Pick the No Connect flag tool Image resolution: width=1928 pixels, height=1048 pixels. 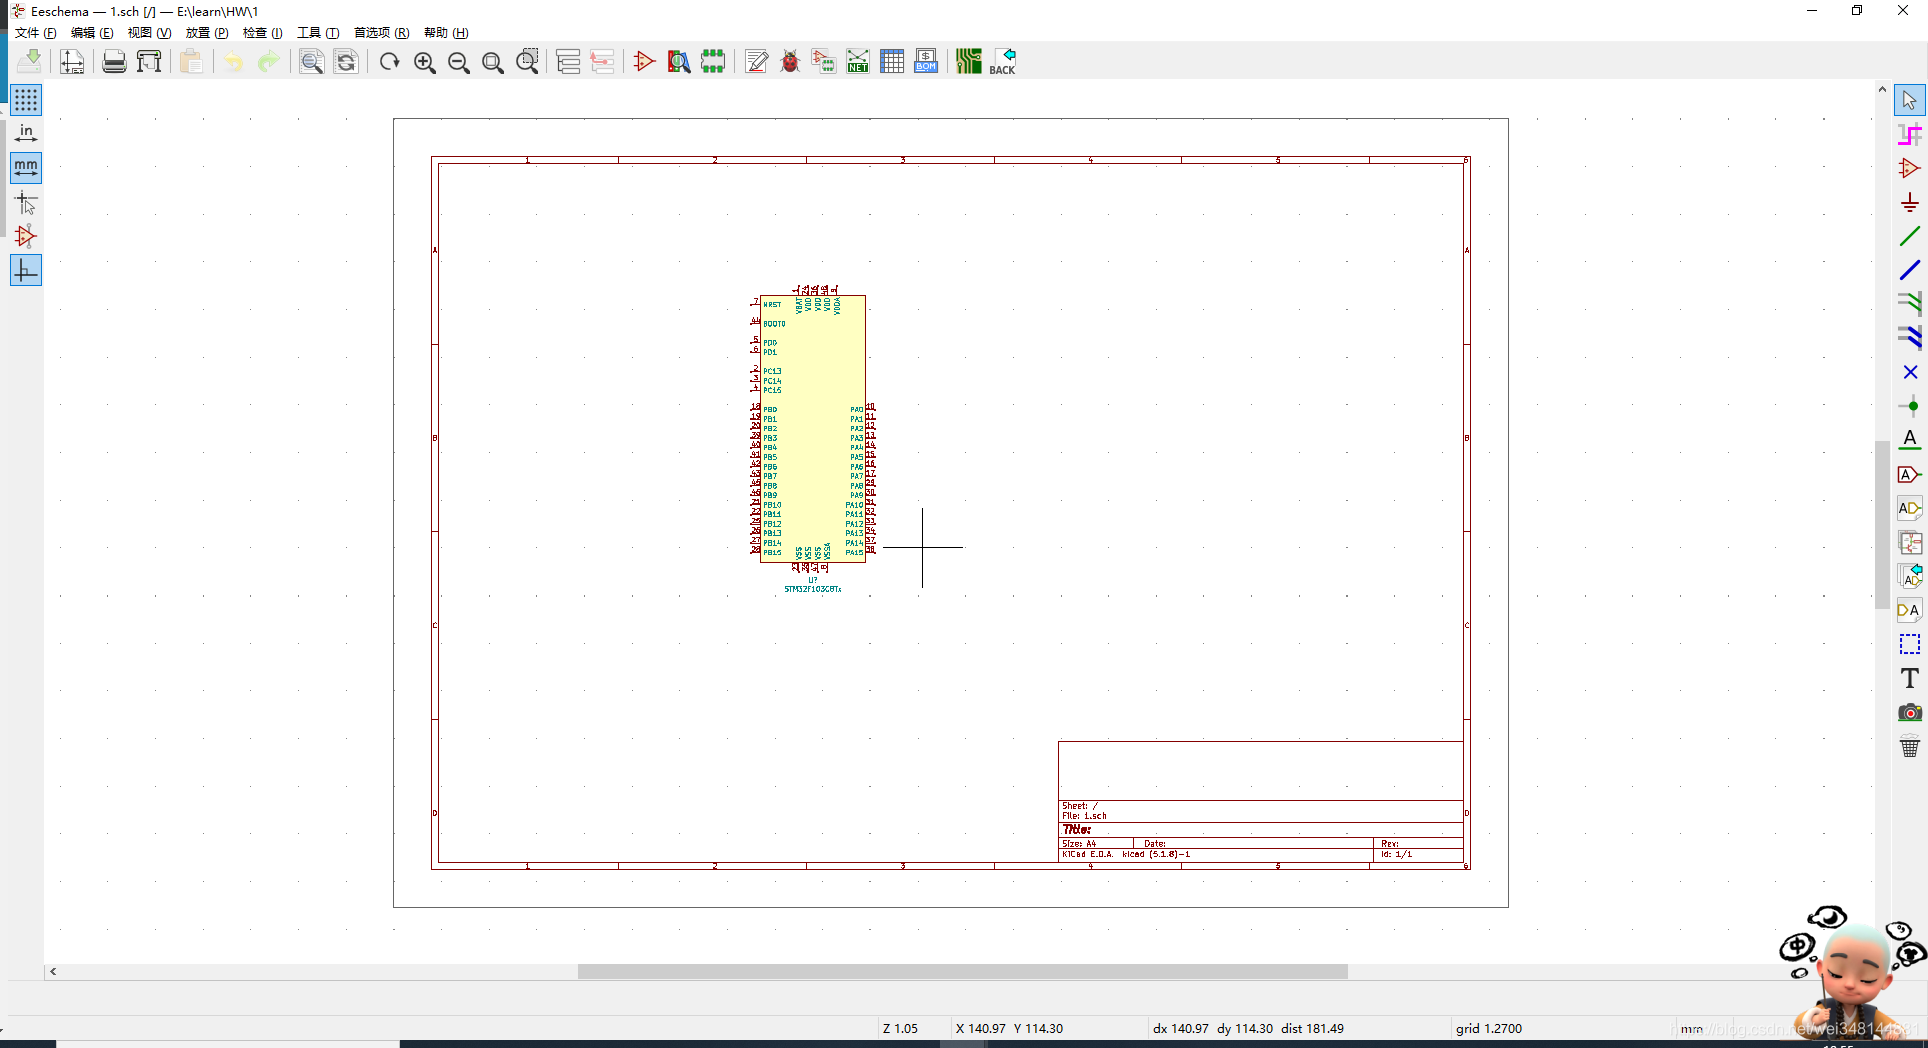coord(1909,372)
